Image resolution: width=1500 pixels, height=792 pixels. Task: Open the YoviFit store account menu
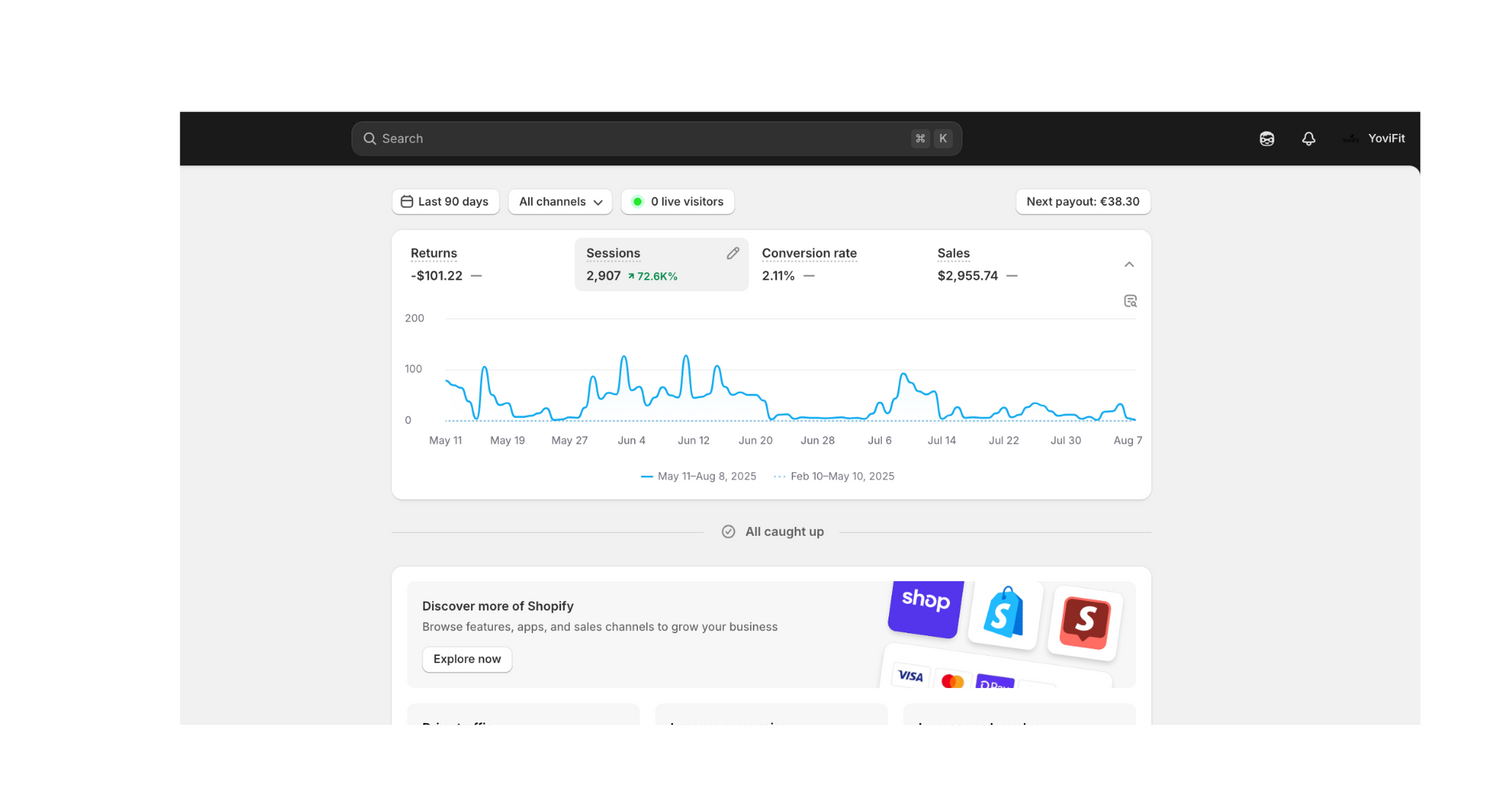click(x=1375, y=139)
